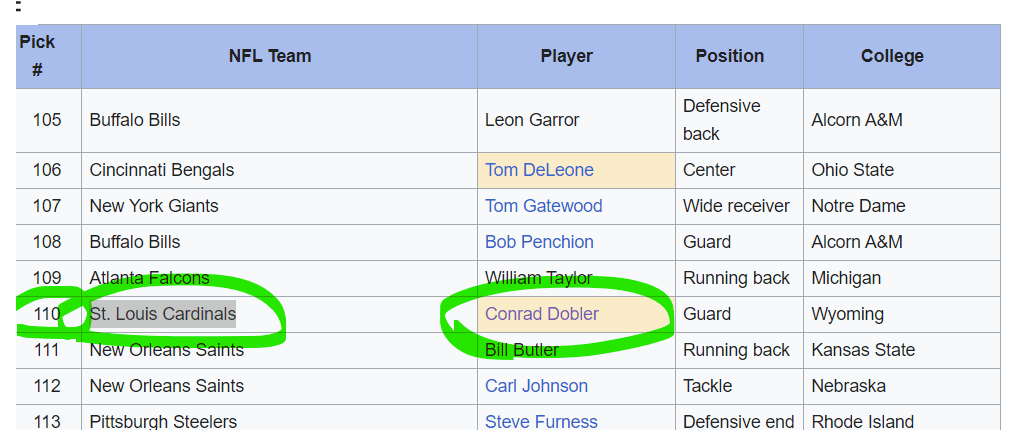Screen dimensions: 1019x430
Task: Click the College column header
Action: tap(892, 56)
